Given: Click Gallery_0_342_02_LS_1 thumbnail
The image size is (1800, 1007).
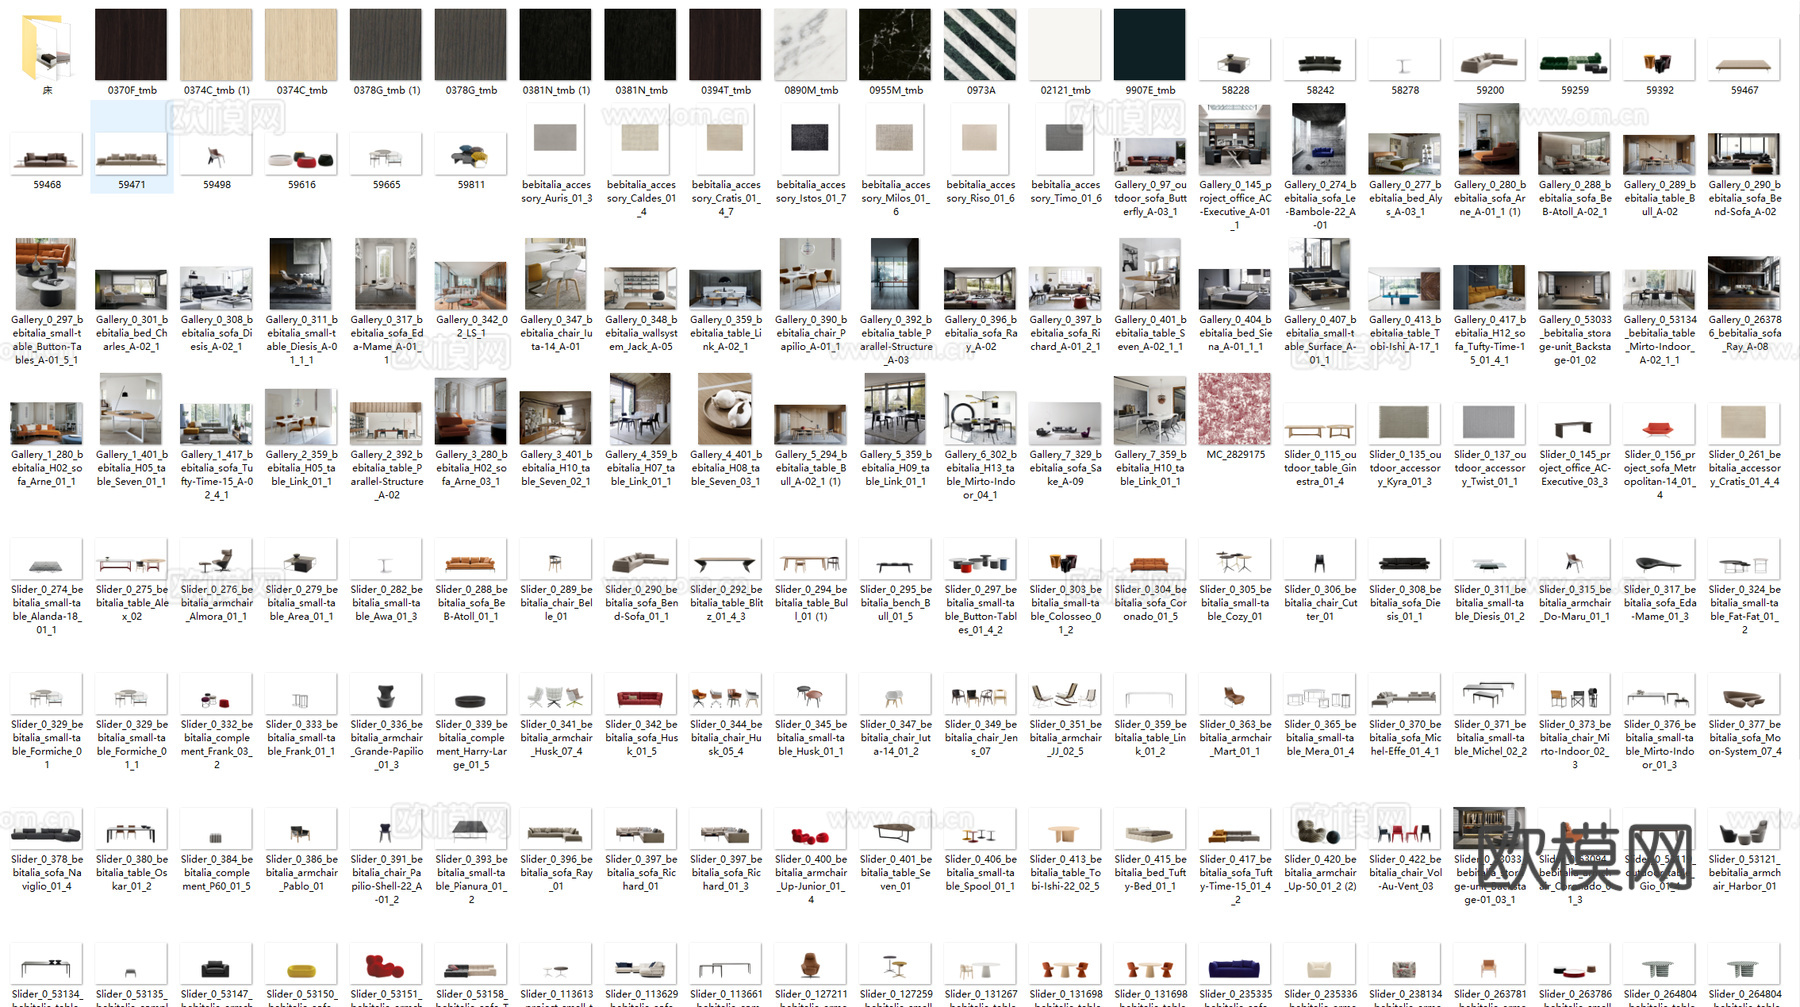Looking at the screenshot, I should coord(471,286).
